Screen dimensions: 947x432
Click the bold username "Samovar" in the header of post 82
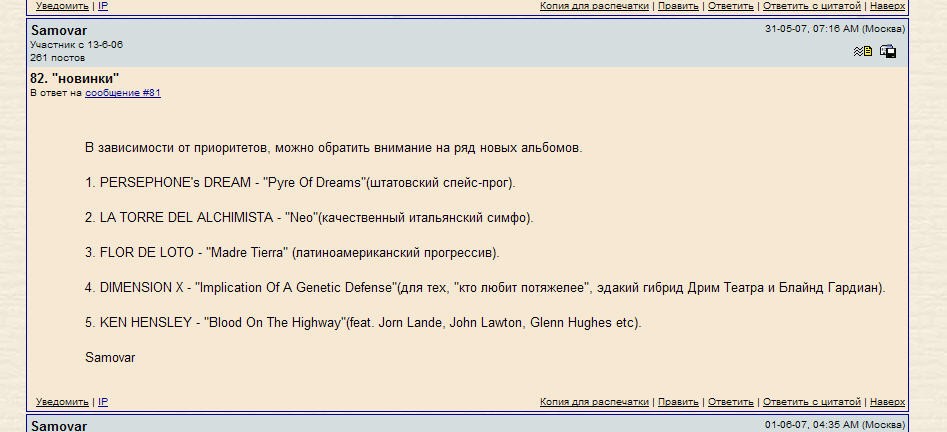point(59,30)
